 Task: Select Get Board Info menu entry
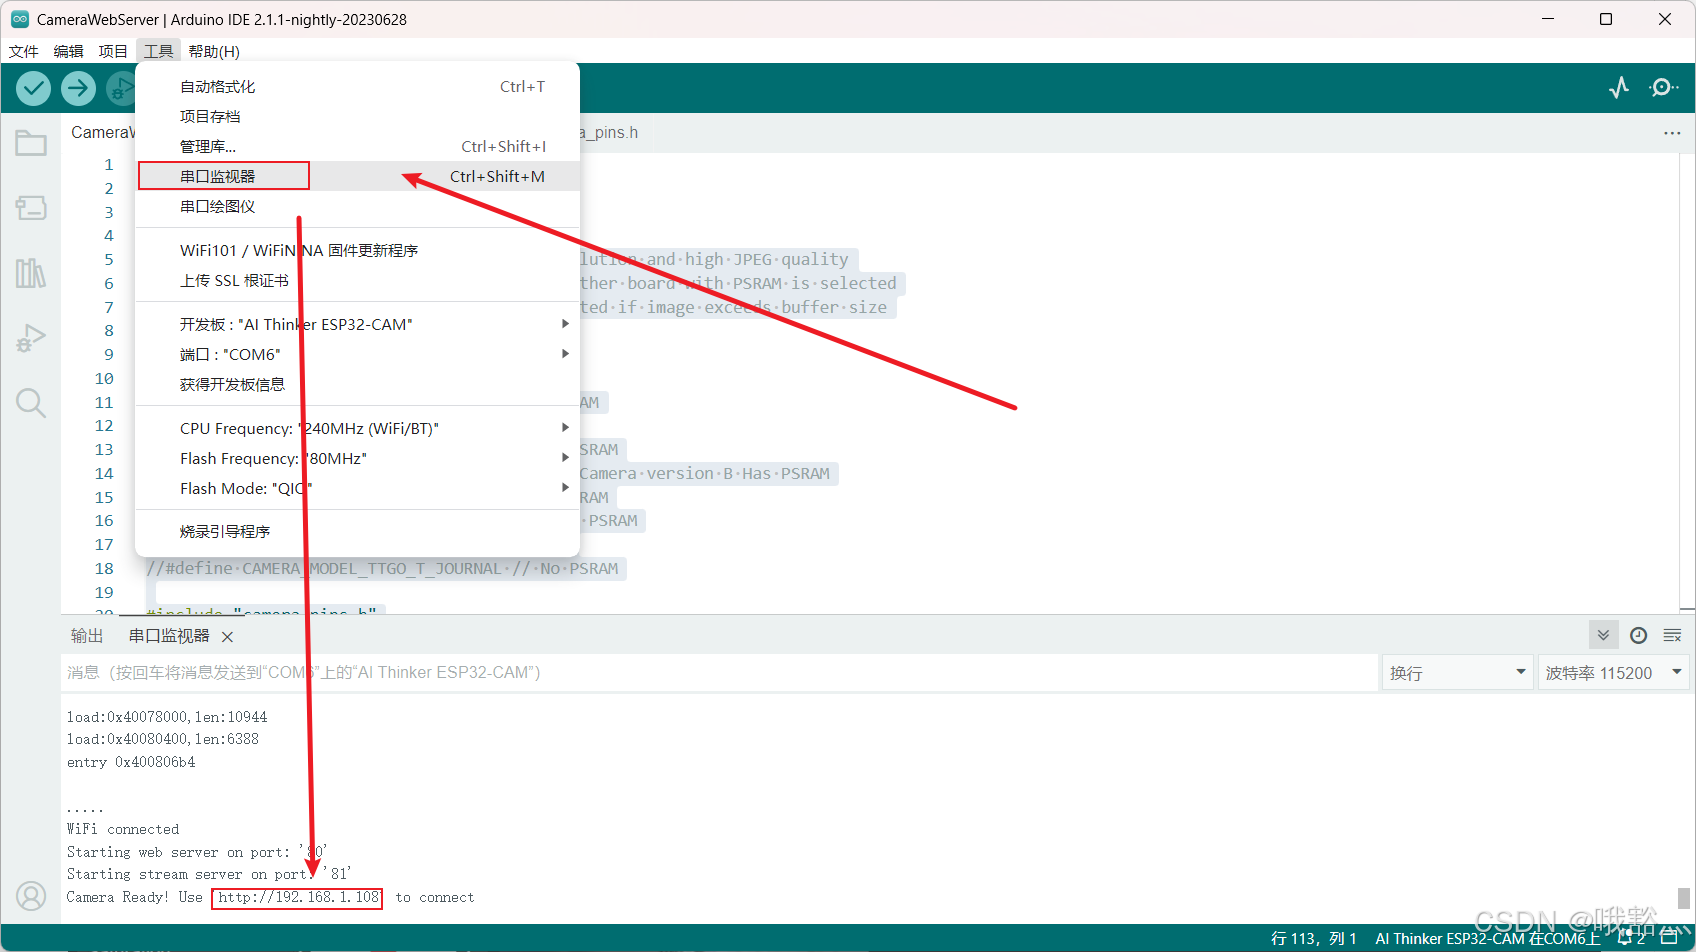point(358,384)
